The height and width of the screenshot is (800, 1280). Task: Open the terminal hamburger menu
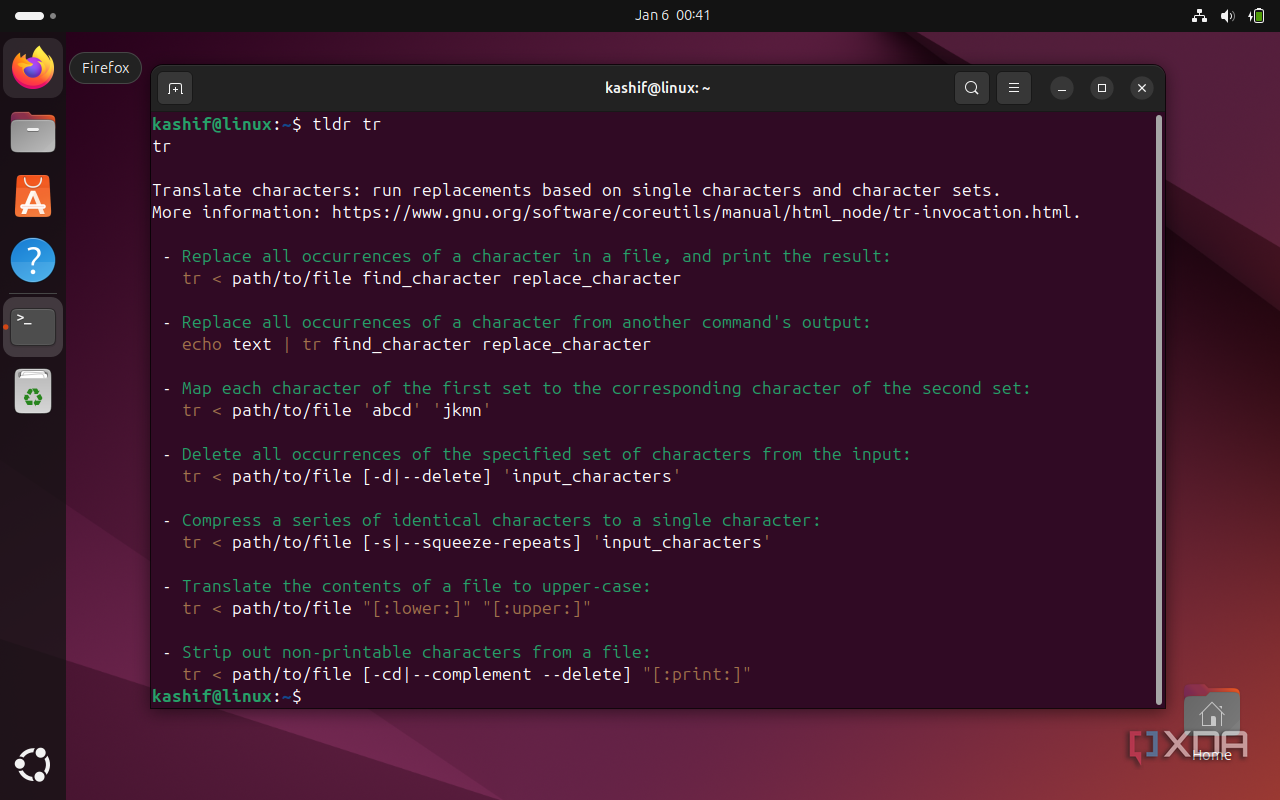(1013, 88)
